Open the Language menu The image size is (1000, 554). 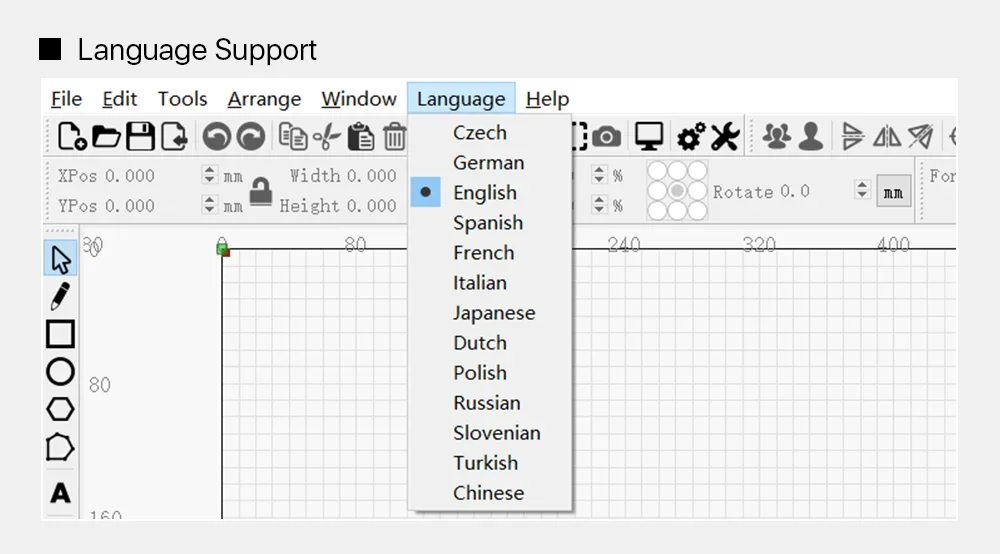pyautogui.click(x=460, y=99)
